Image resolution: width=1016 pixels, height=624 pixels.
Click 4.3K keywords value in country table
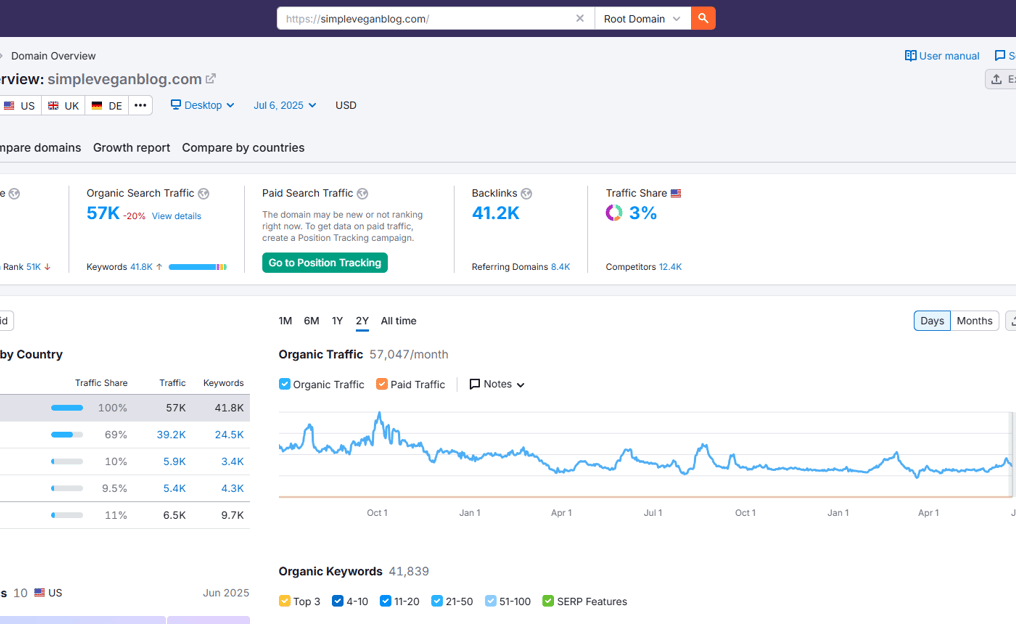click(232, 489)
